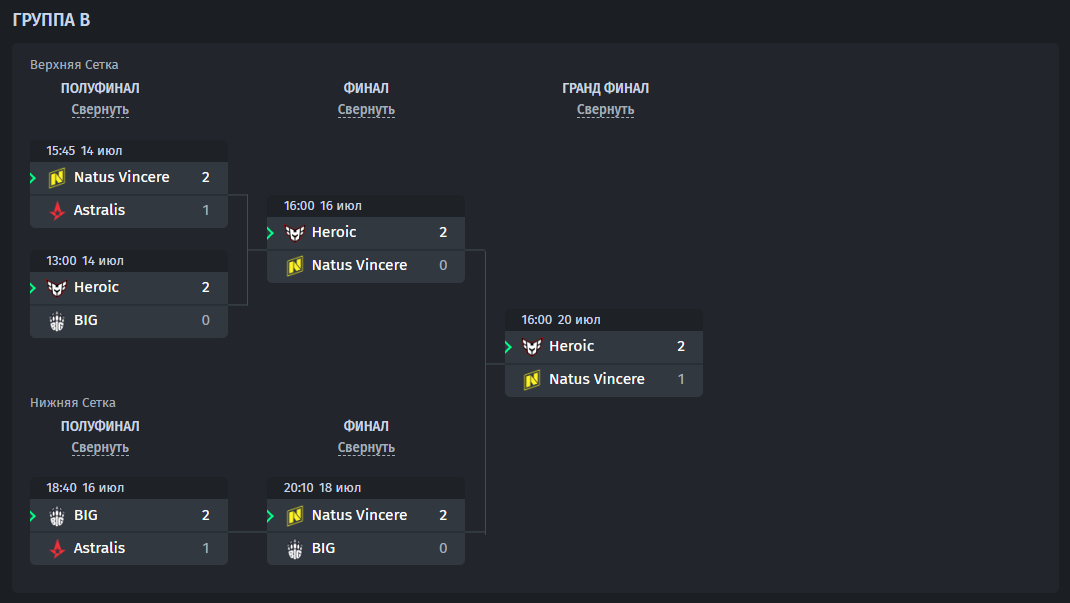
Task: Select Natus Vincere row in upper final
Action: coord(366,266)
